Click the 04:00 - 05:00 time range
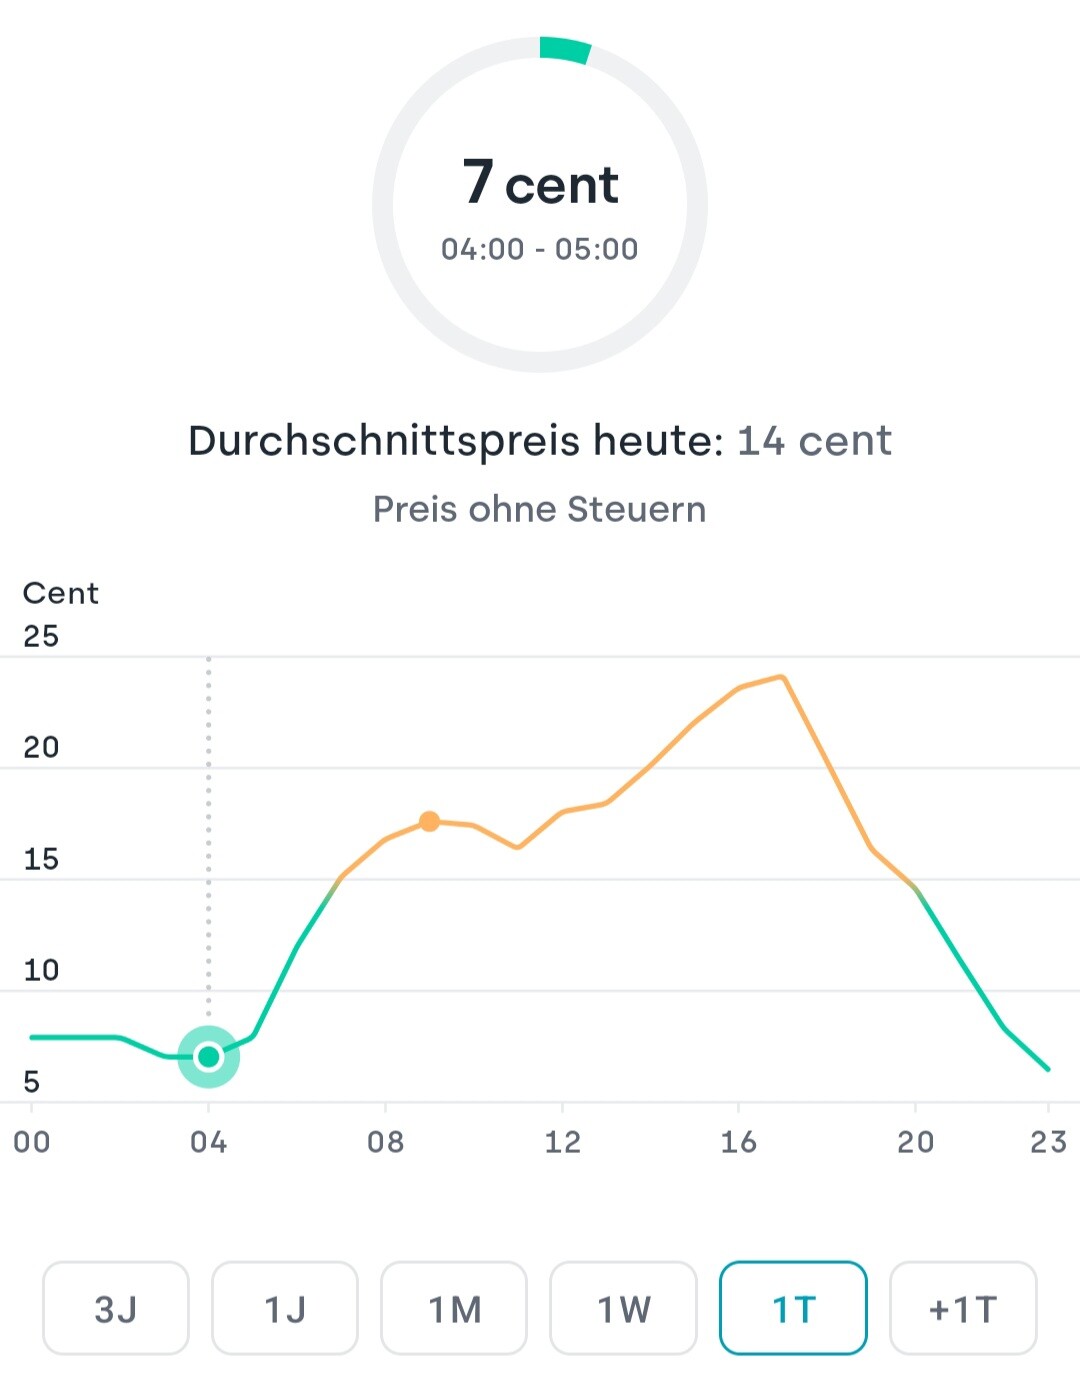The height and width of the screenshot is (1400, 1080). point(540,249)
